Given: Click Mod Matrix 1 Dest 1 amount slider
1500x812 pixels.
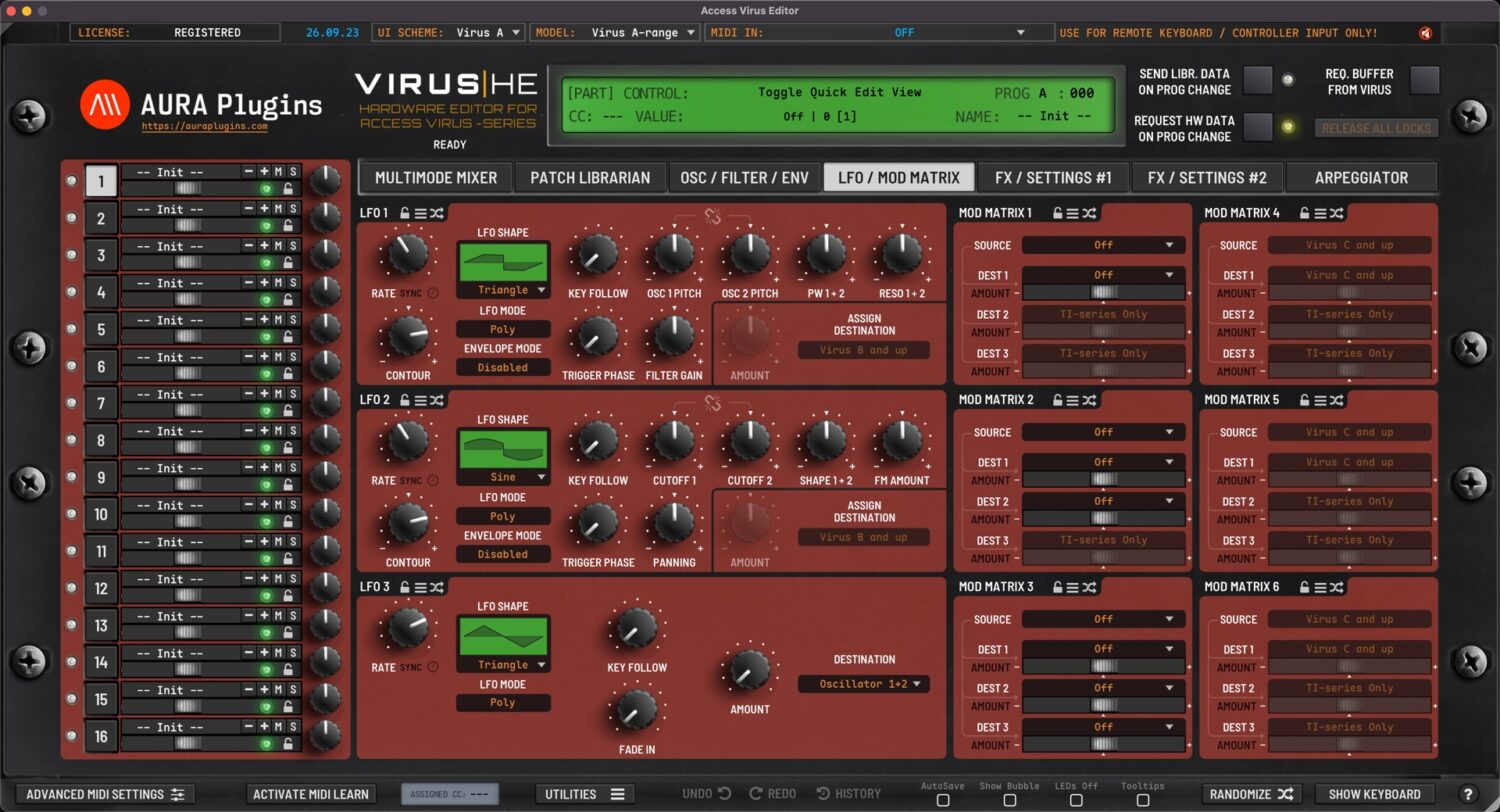Looking at the screenshot, I should [1103, 293].
